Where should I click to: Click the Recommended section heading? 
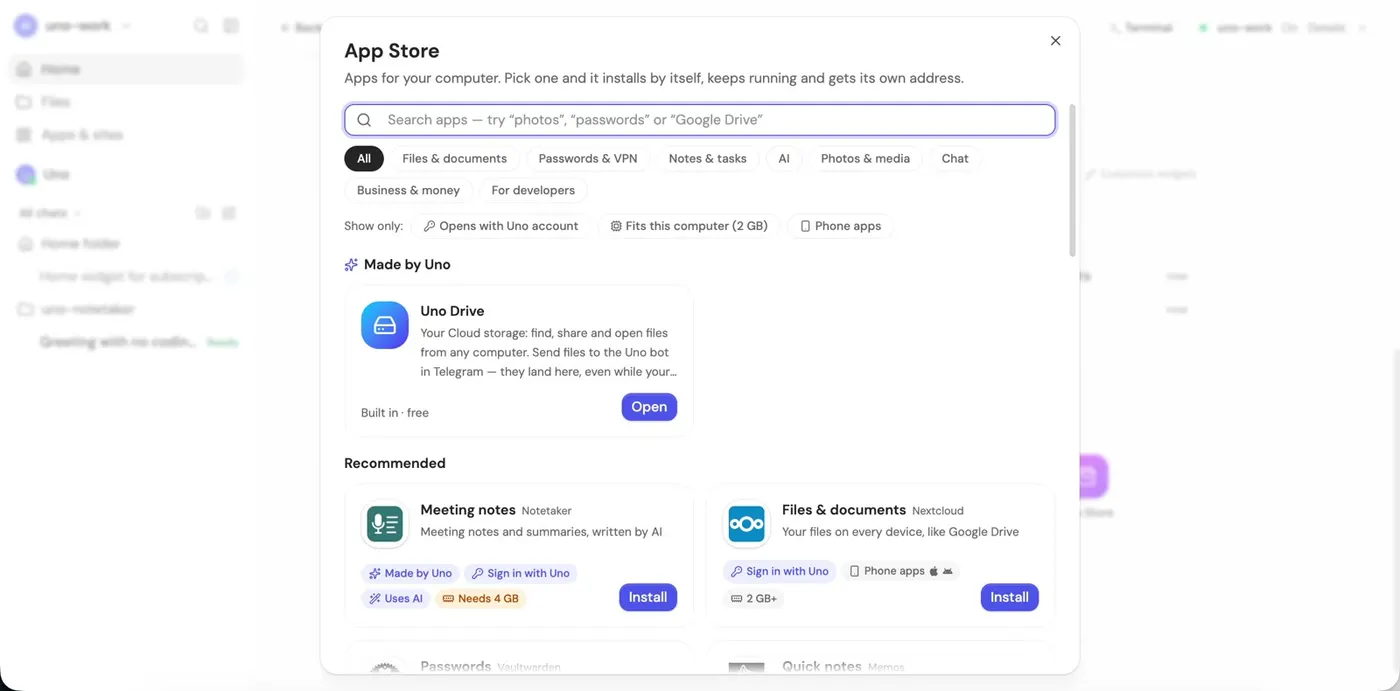395,463
